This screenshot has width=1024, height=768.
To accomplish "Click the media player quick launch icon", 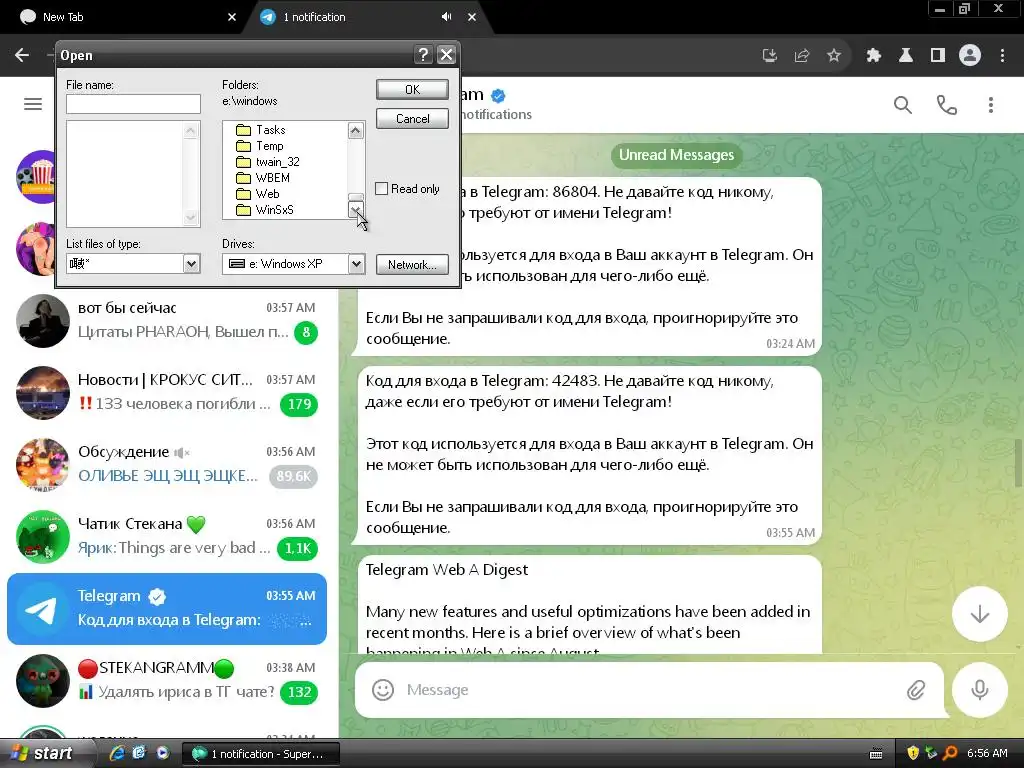I will (x=163, y=753).
